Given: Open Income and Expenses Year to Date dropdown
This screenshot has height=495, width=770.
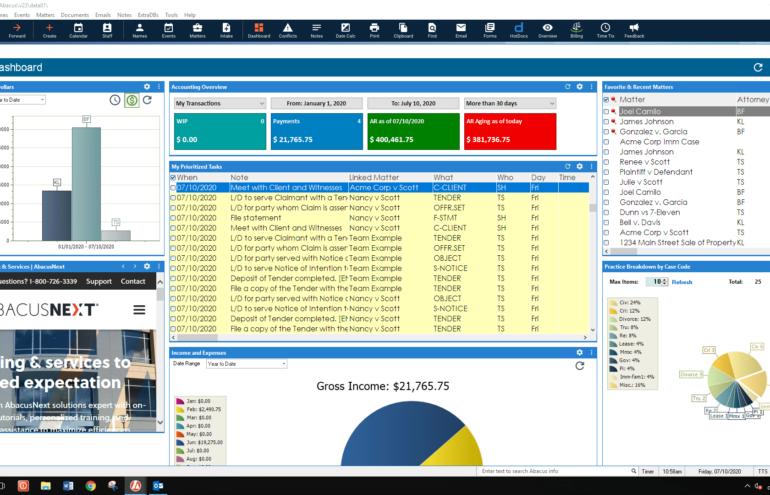Looking at the screenshot, I should click(247, 364).
